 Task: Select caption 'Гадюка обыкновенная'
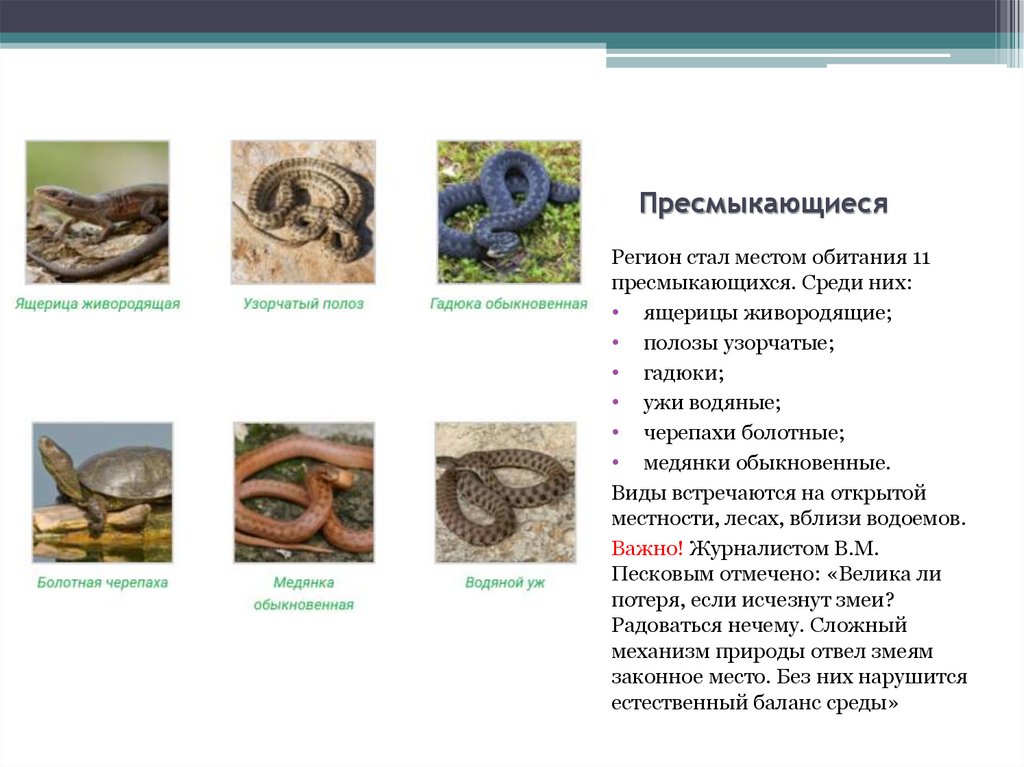[x=509, y=304]
